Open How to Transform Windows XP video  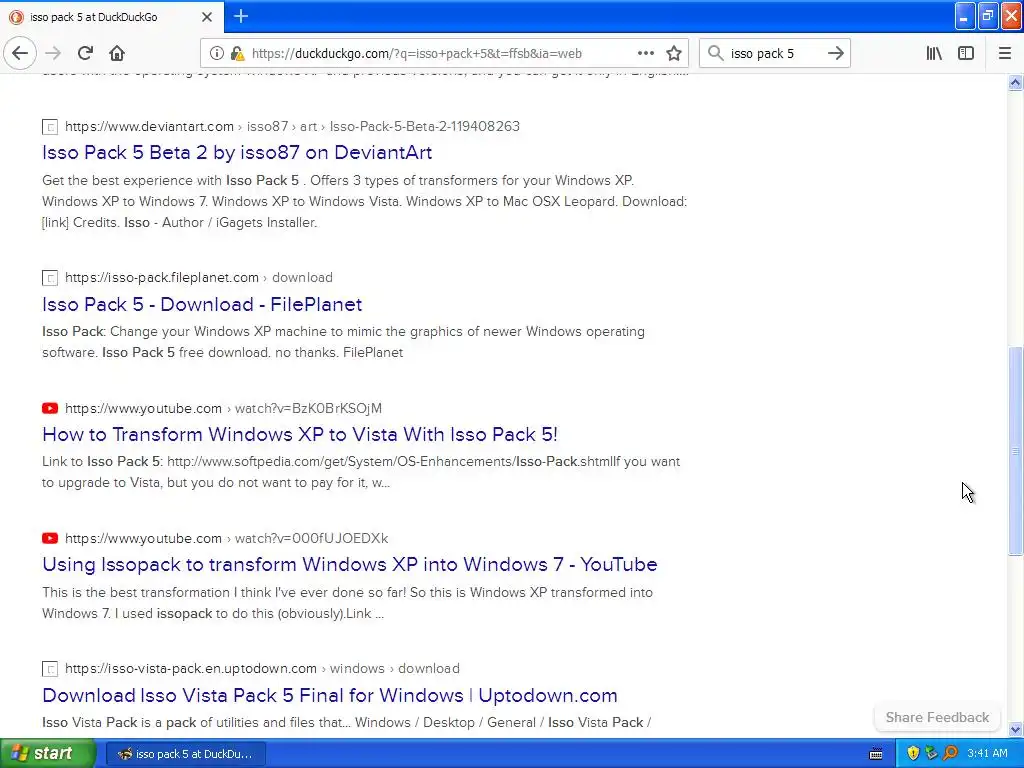click(300, 434)
